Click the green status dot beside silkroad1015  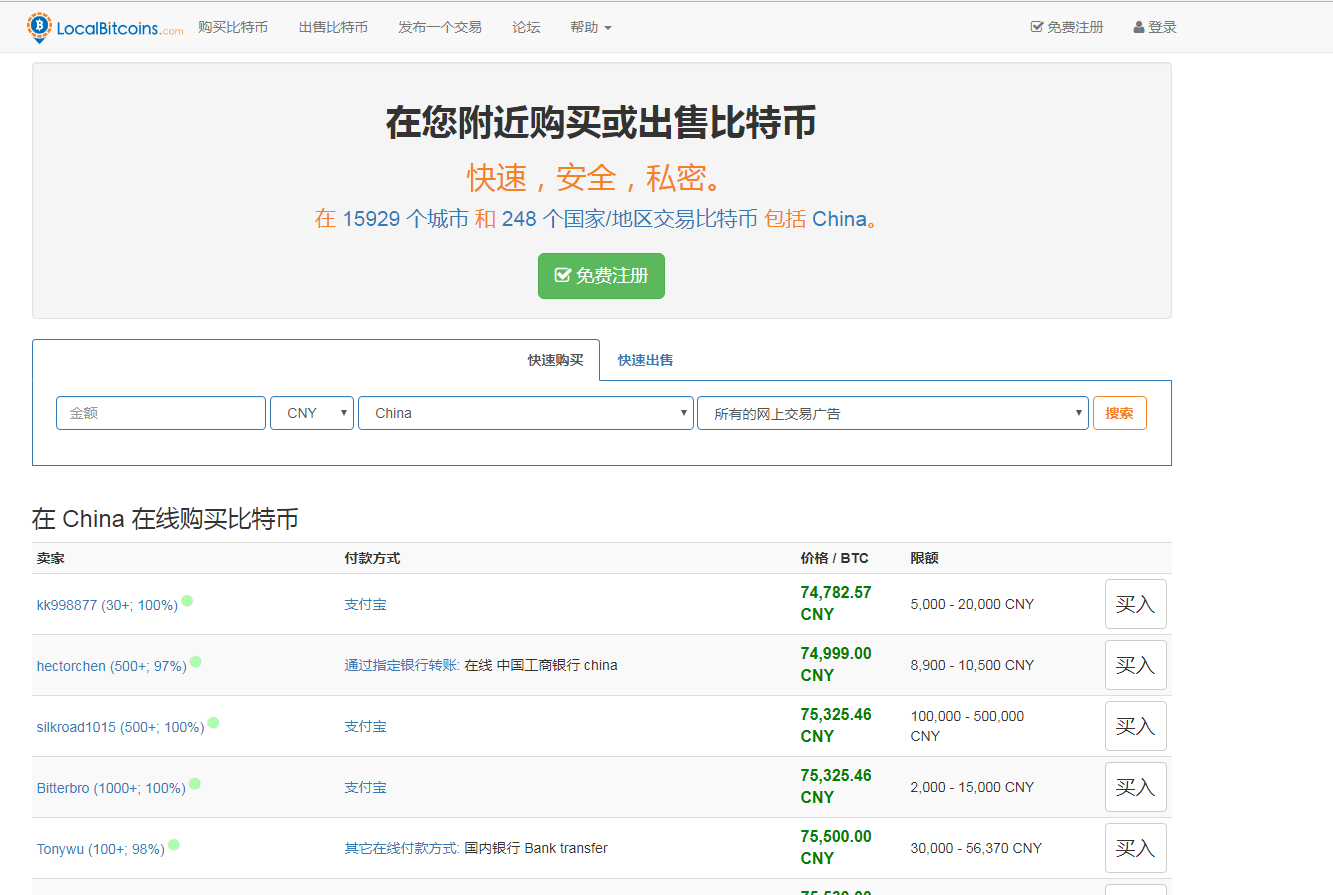coord(213,720)
